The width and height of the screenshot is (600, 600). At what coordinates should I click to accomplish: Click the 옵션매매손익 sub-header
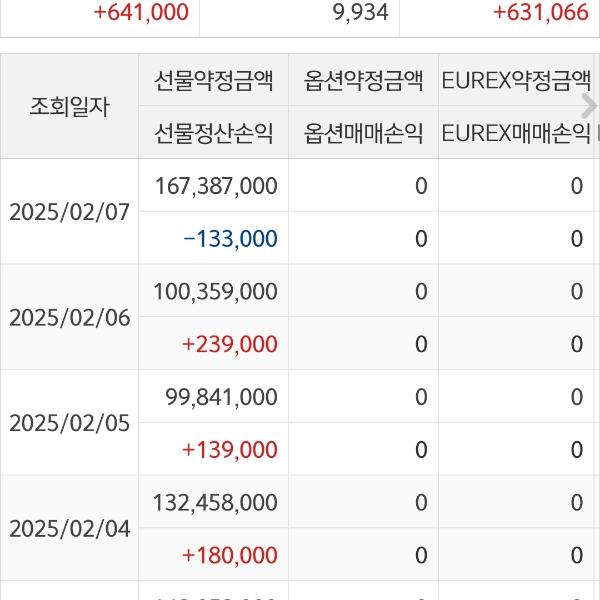[363, 133]
